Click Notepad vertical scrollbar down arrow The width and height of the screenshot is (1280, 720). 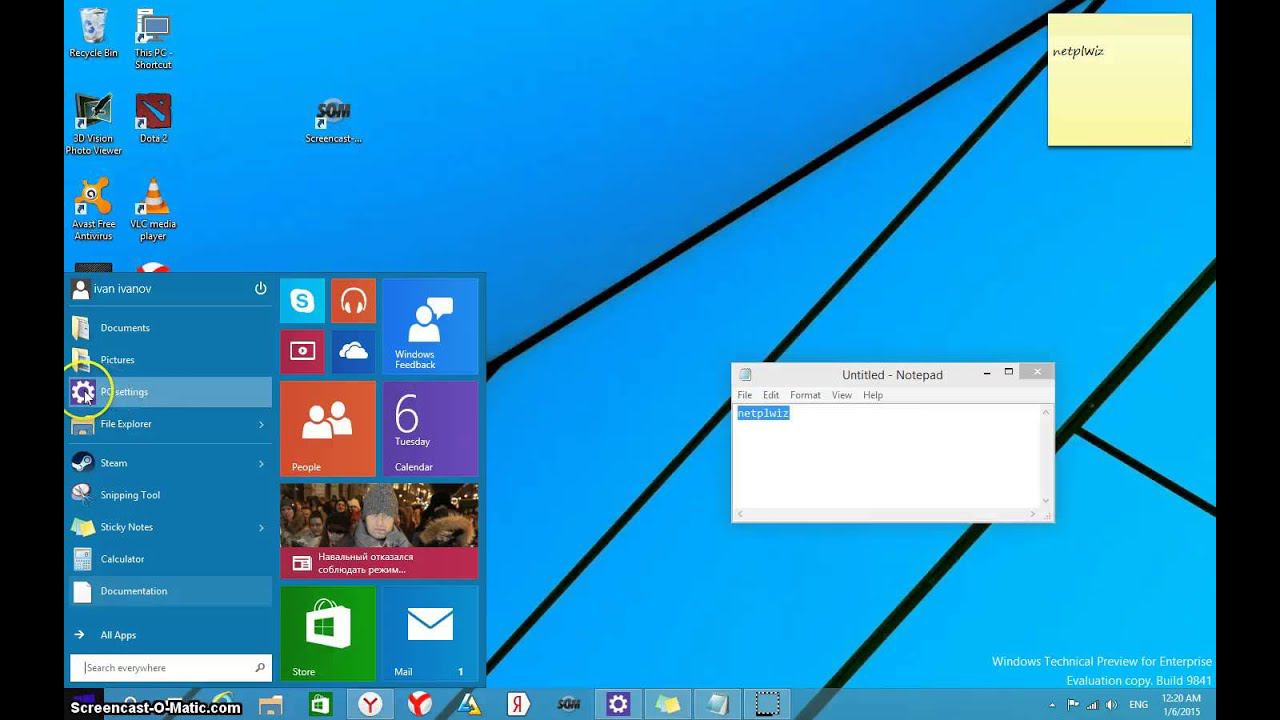[1046, 501]
